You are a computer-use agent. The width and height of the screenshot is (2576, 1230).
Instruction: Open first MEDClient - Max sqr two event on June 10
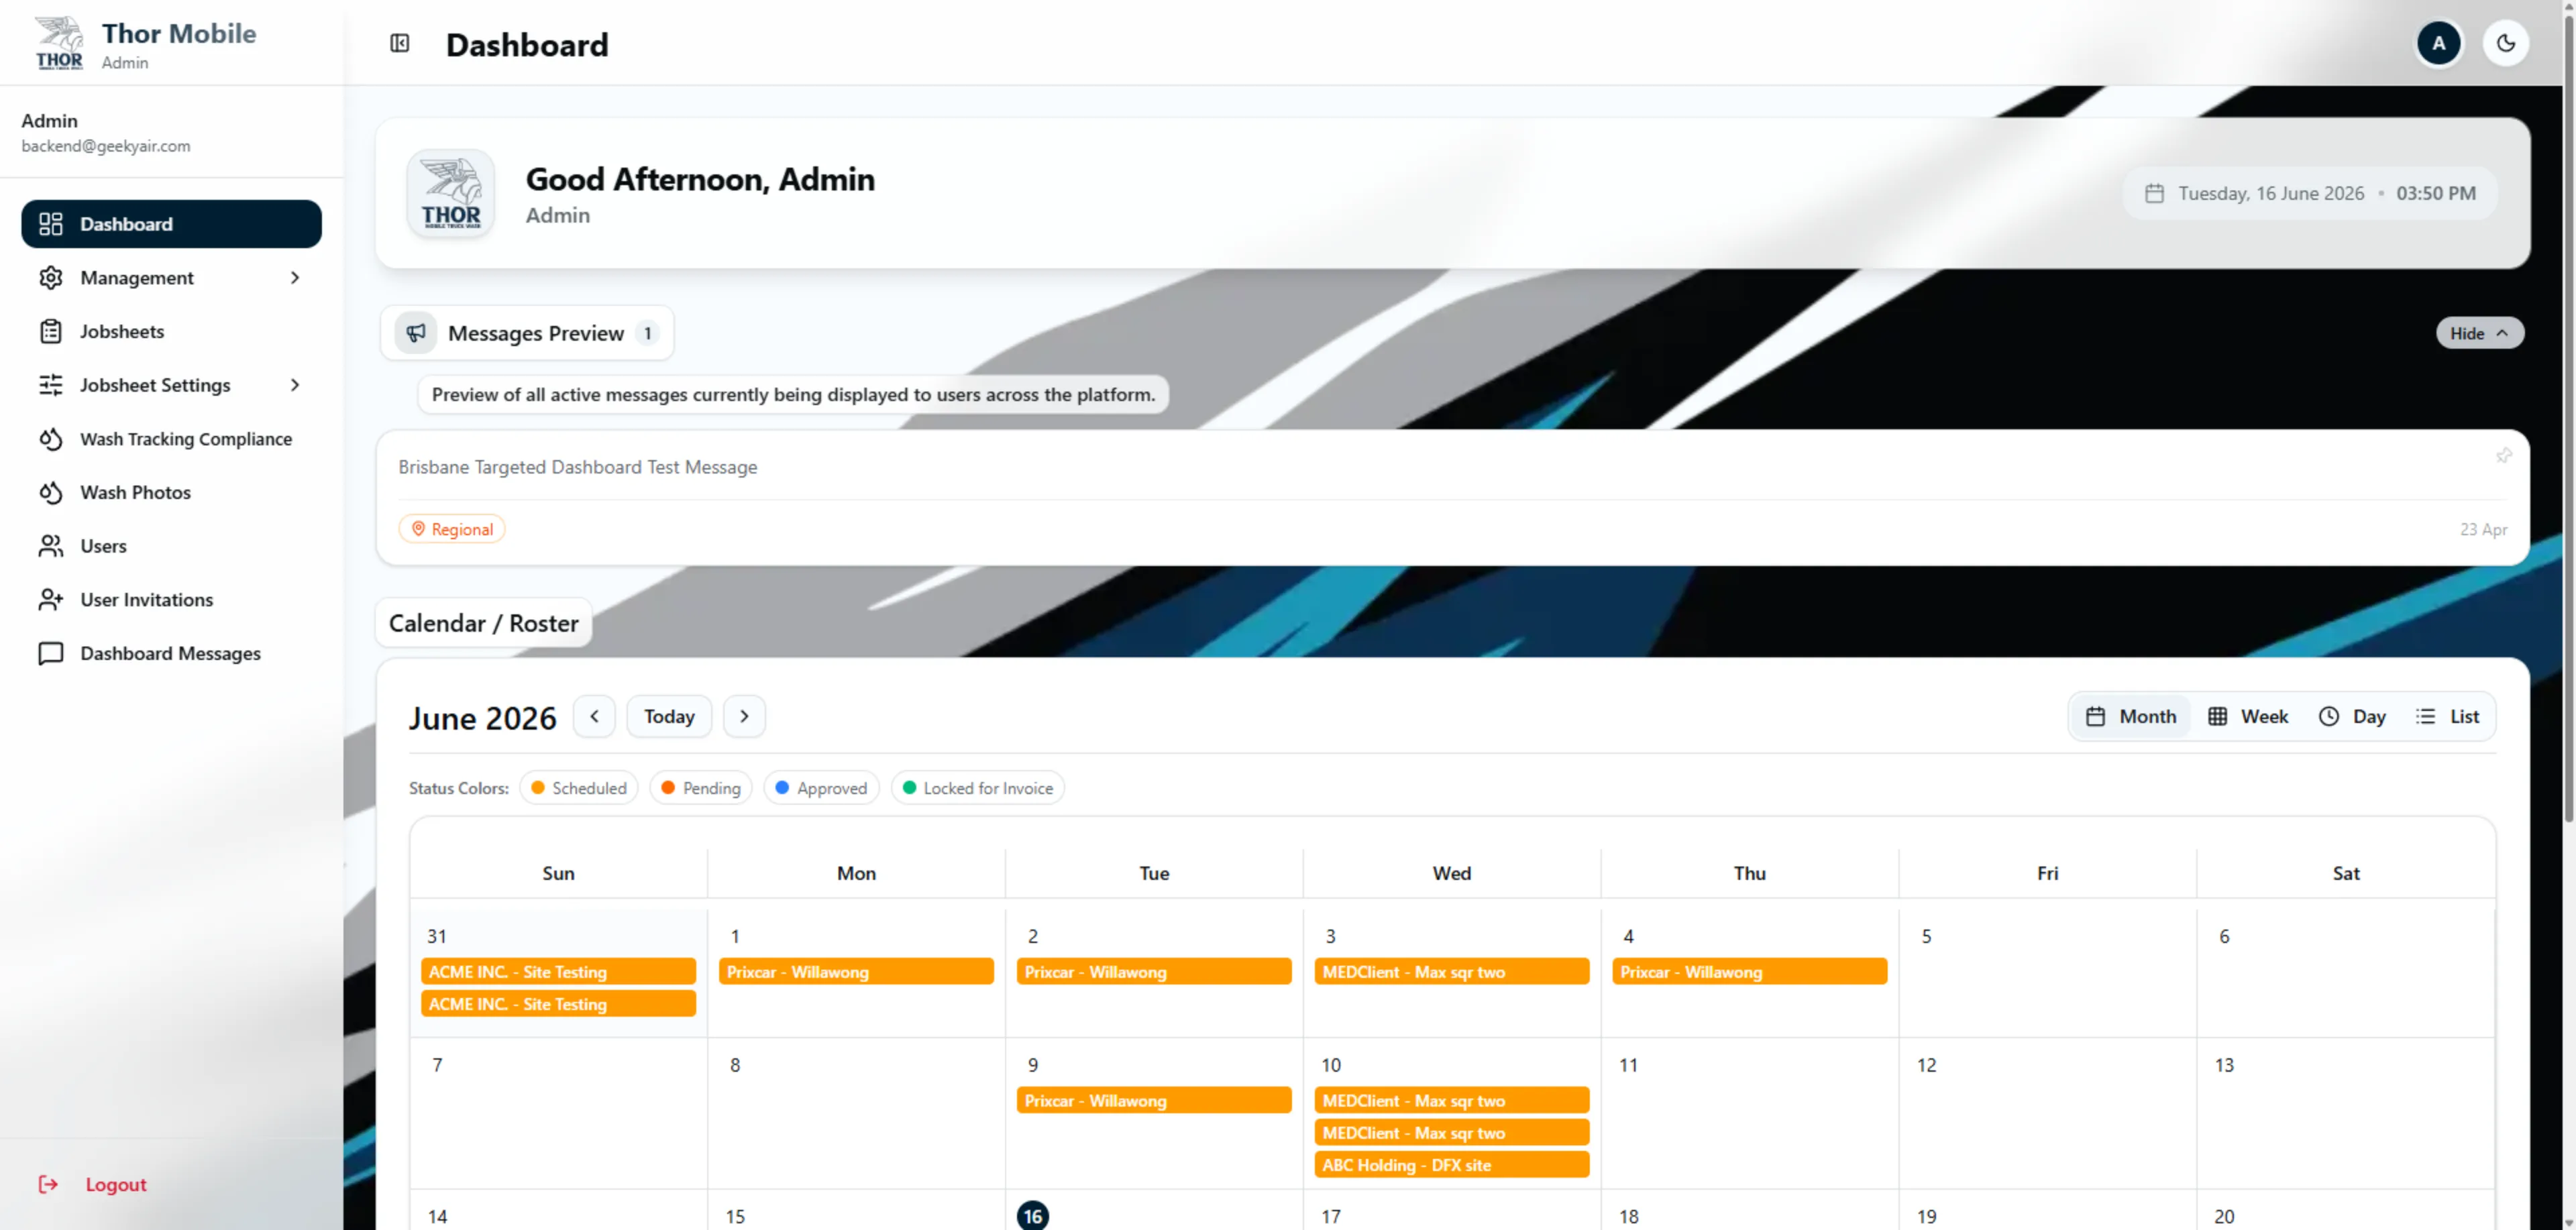(1452, 1101)
